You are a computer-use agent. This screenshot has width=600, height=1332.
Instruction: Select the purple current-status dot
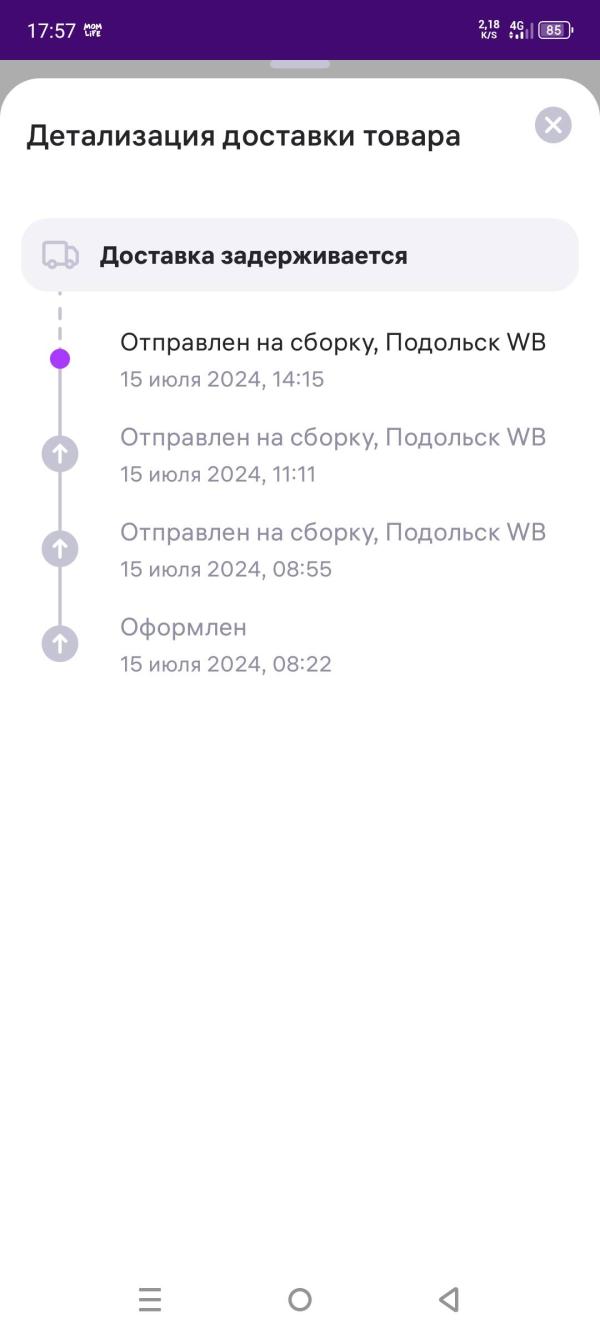coord(60,358)
